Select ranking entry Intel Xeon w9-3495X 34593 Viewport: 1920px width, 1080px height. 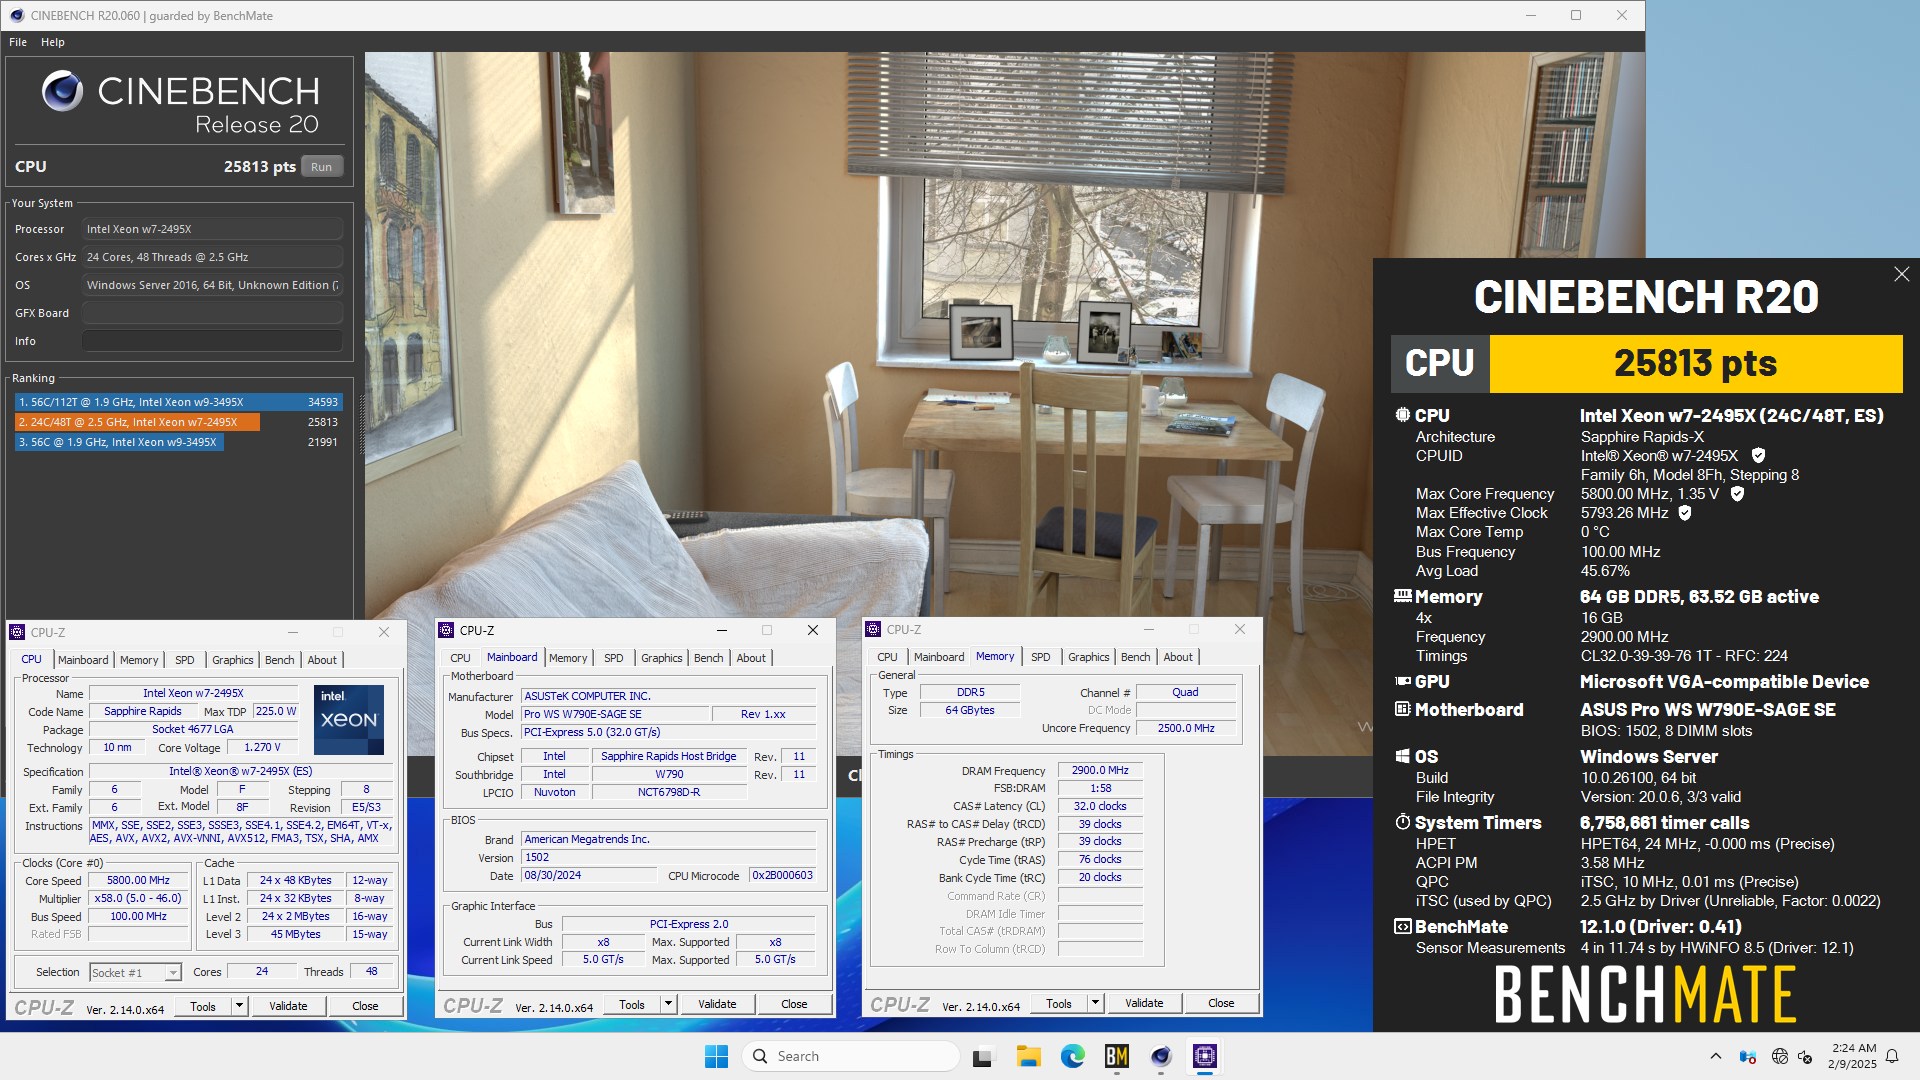point(179,402)
